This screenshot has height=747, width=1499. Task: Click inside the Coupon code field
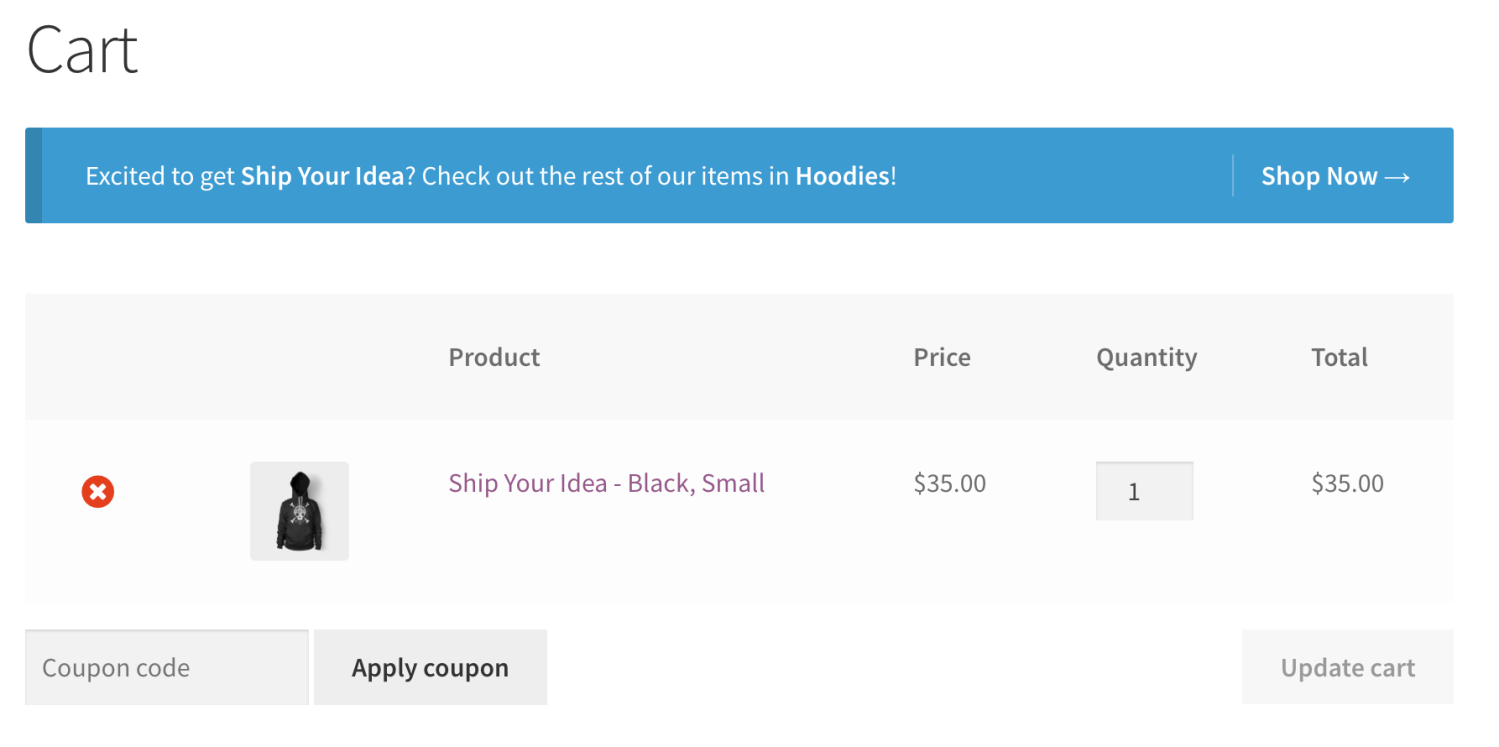(166, 667)
